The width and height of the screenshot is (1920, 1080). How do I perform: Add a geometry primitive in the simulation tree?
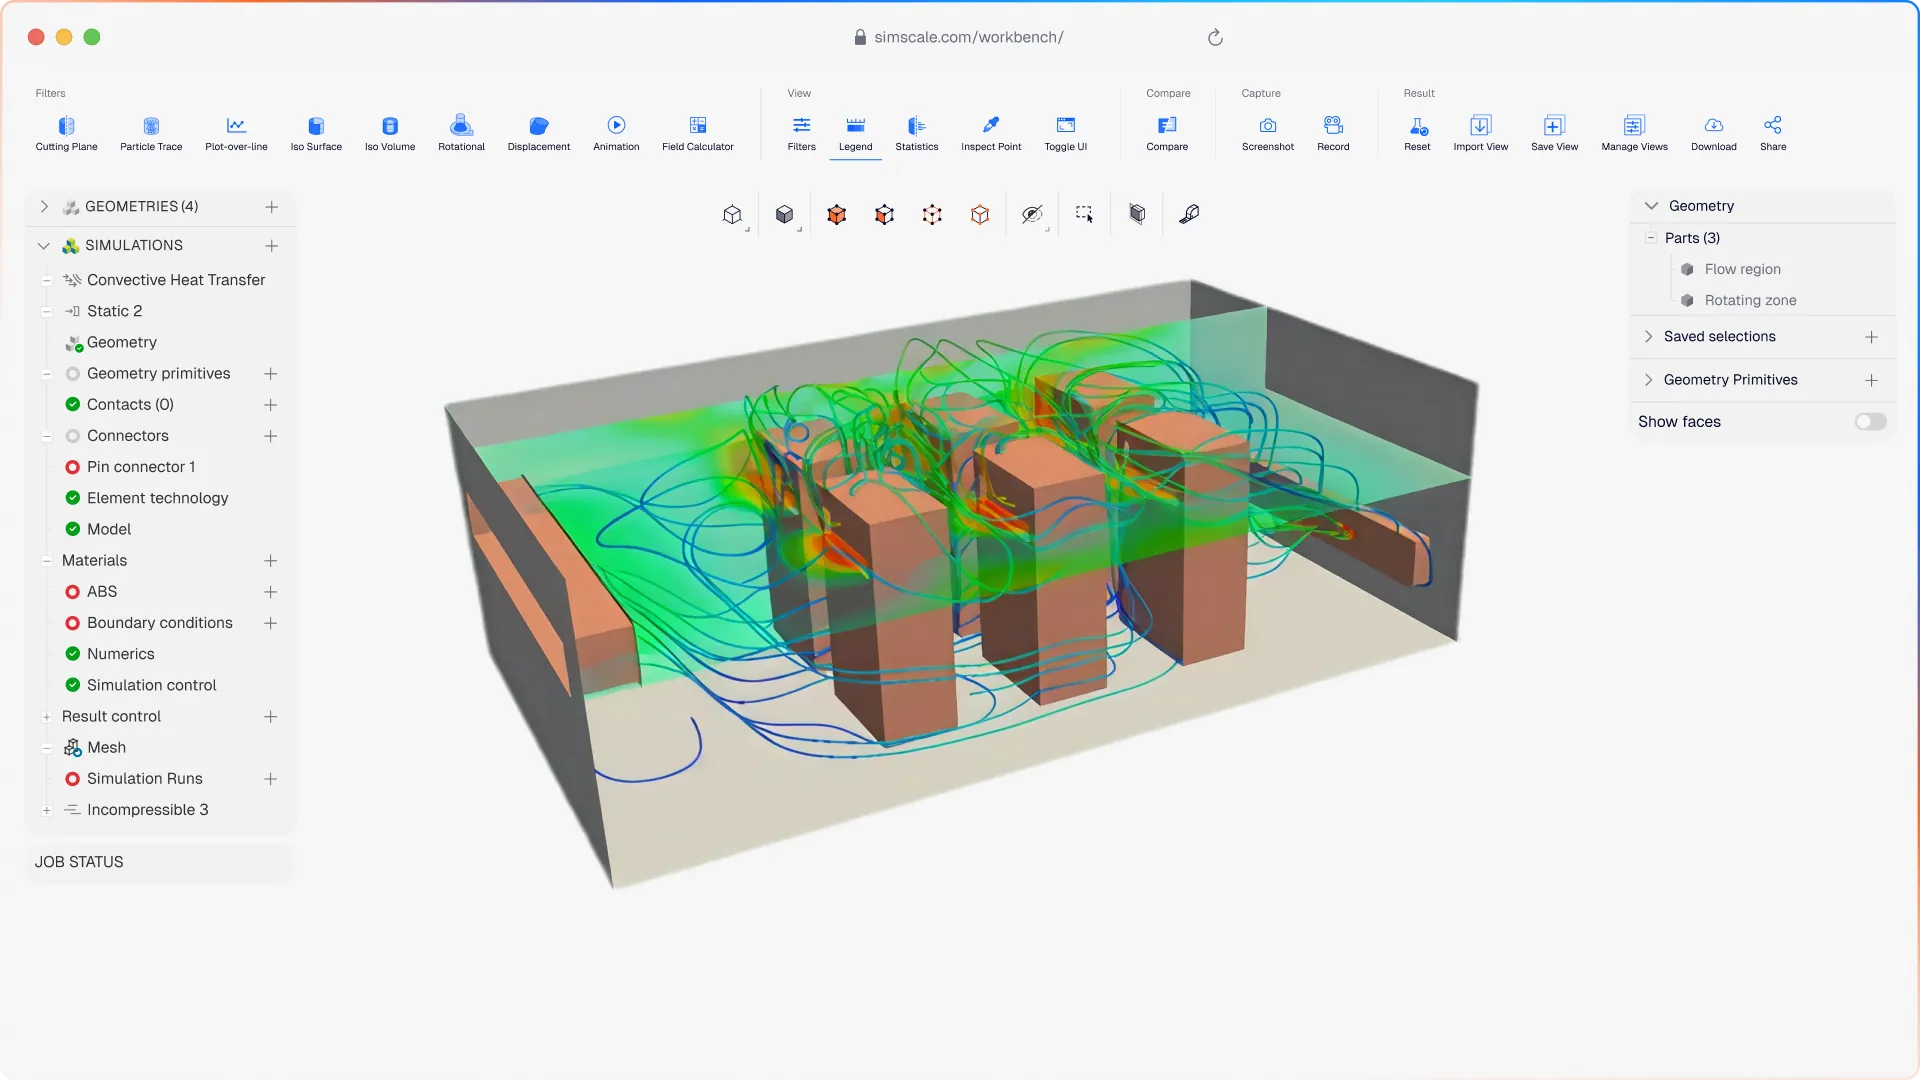270,374
